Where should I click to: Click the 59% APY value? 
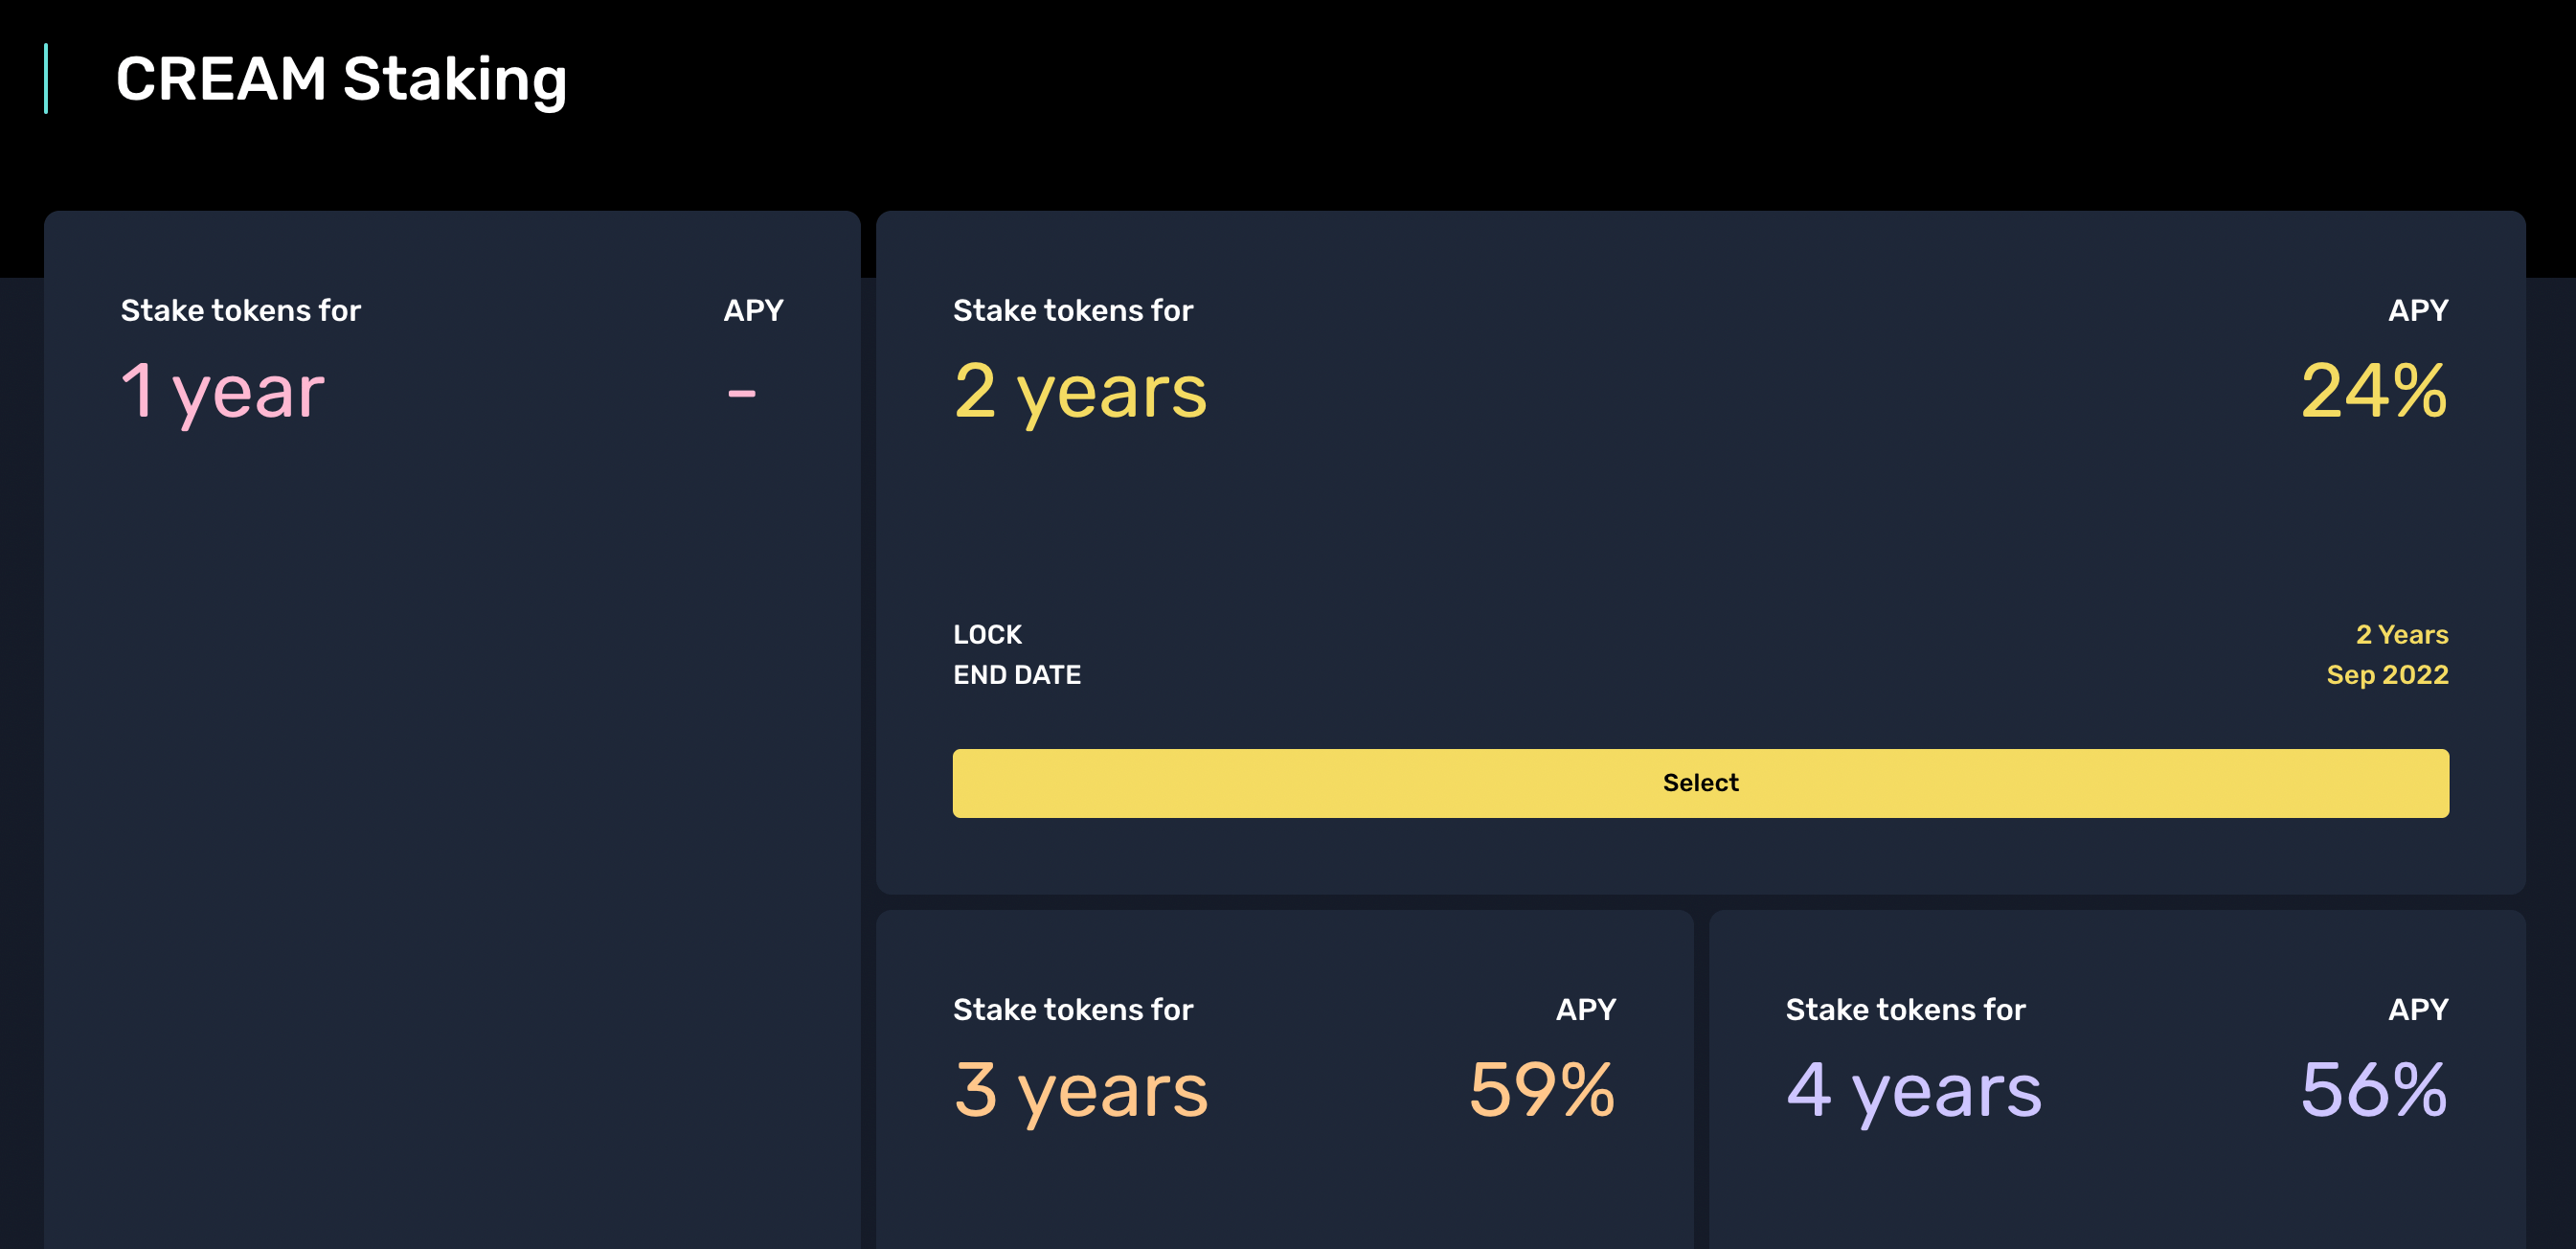[1541, 1089]
